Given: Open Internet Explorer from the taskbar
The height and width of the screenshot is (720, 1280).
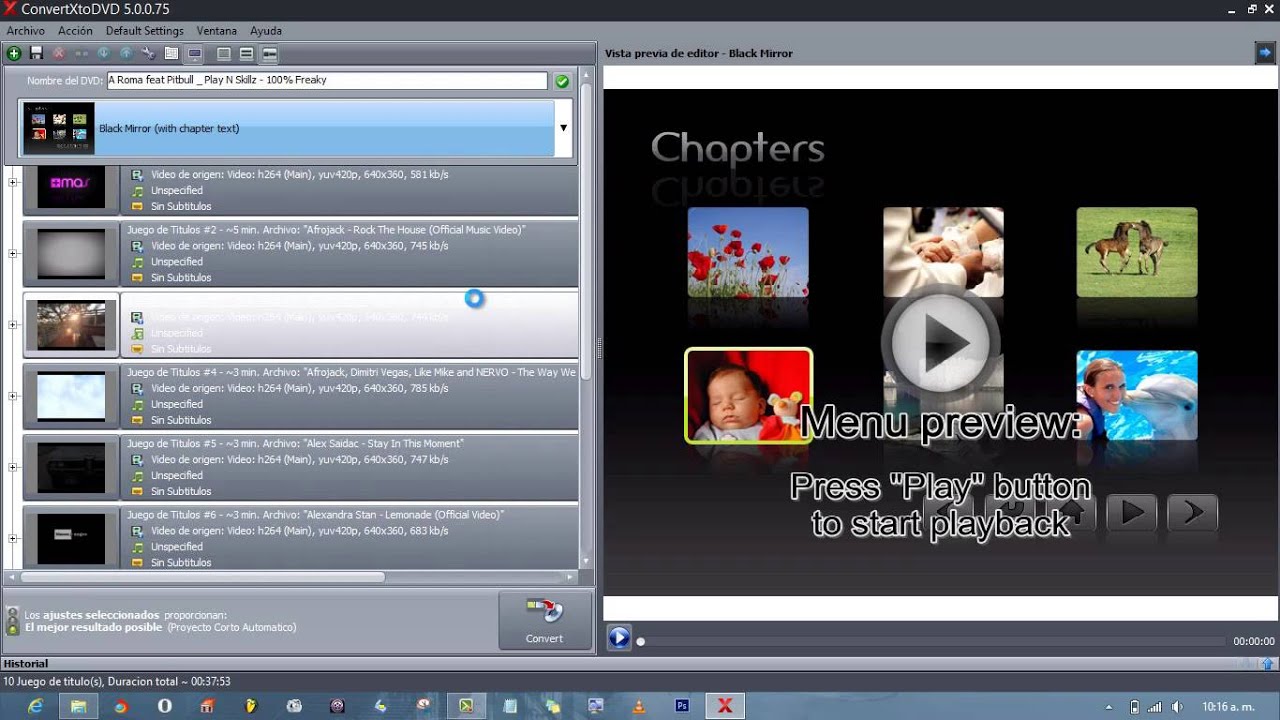Looking at the screenshot, I should click(x=36, y=706).
